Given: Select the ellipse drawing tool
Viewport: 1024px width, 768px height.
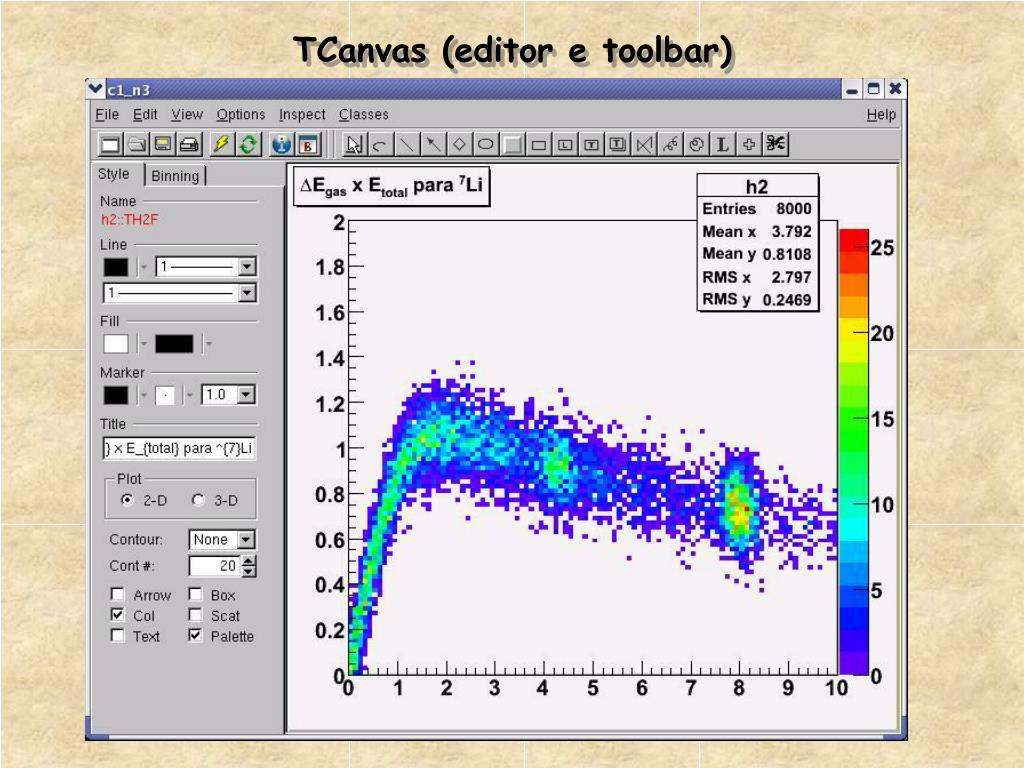Looking at the screenshot, I should (485, 144).
